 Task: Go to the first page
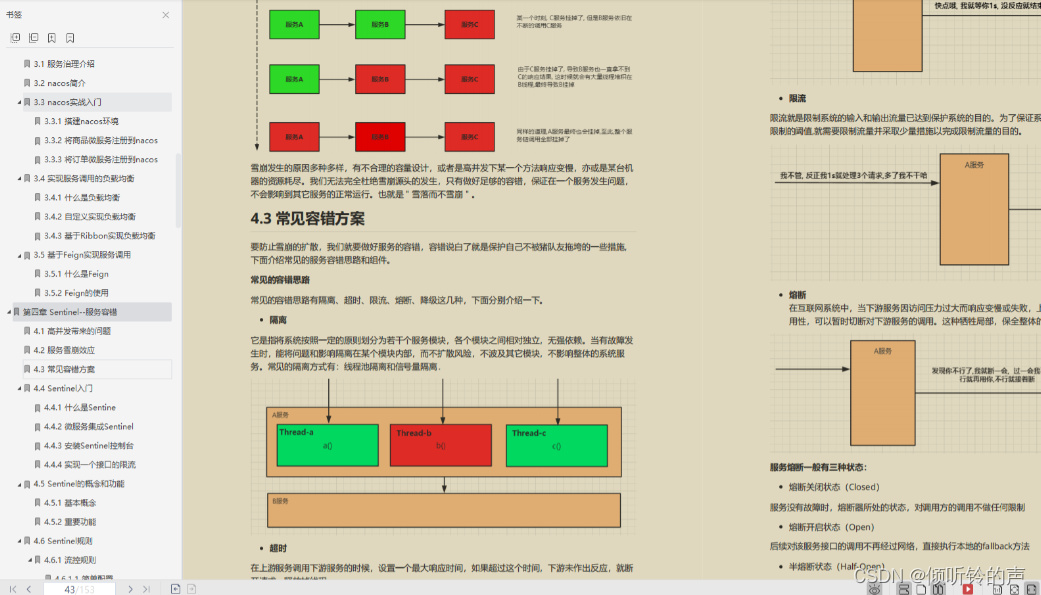click(12, 589)
